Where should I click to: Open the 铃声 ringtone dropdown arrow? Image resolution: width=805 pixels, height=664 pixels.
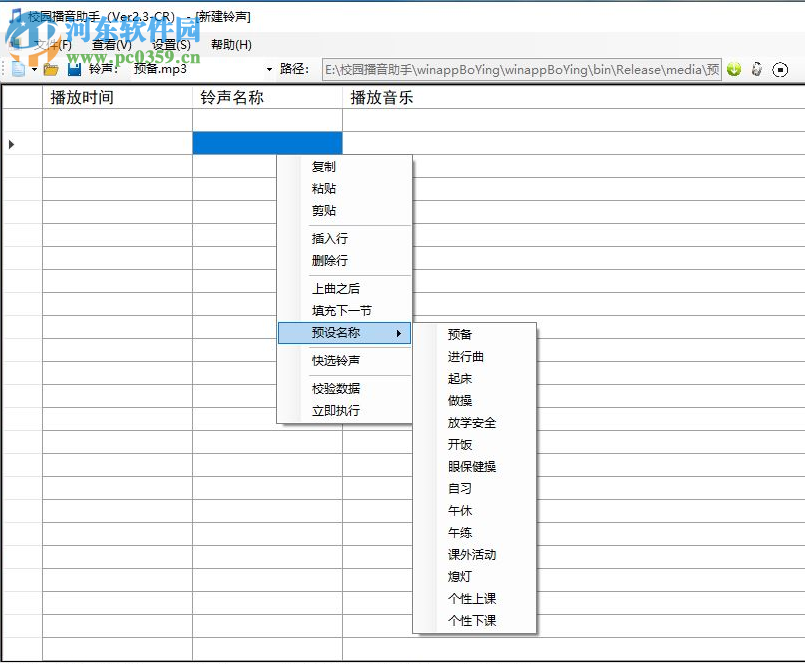268,69
